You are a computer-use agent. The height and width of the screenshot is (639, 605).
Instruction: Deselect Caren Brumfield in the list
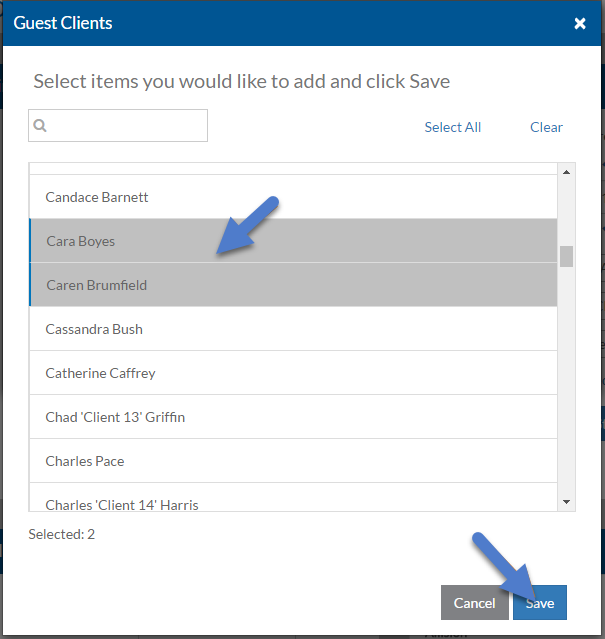click(x=293, y=285)
